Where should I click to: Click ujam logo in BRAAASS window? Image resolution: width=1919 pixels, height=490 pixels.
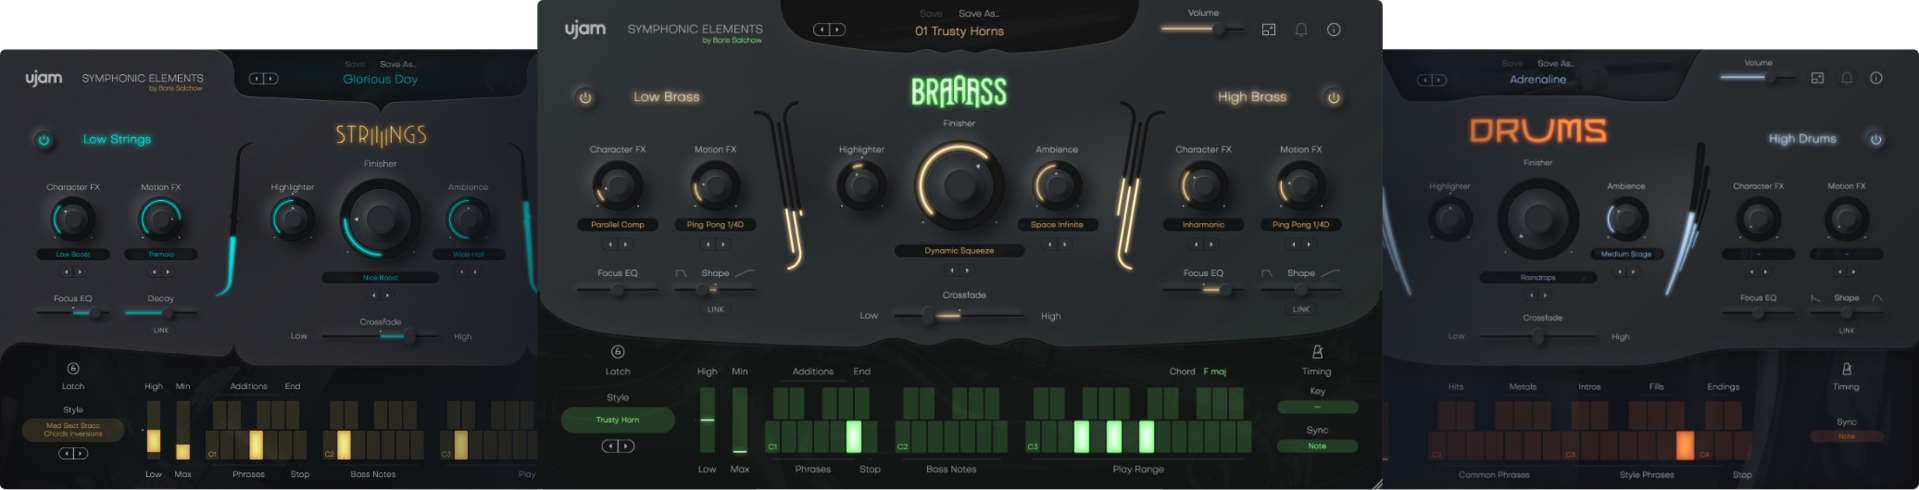585,29
